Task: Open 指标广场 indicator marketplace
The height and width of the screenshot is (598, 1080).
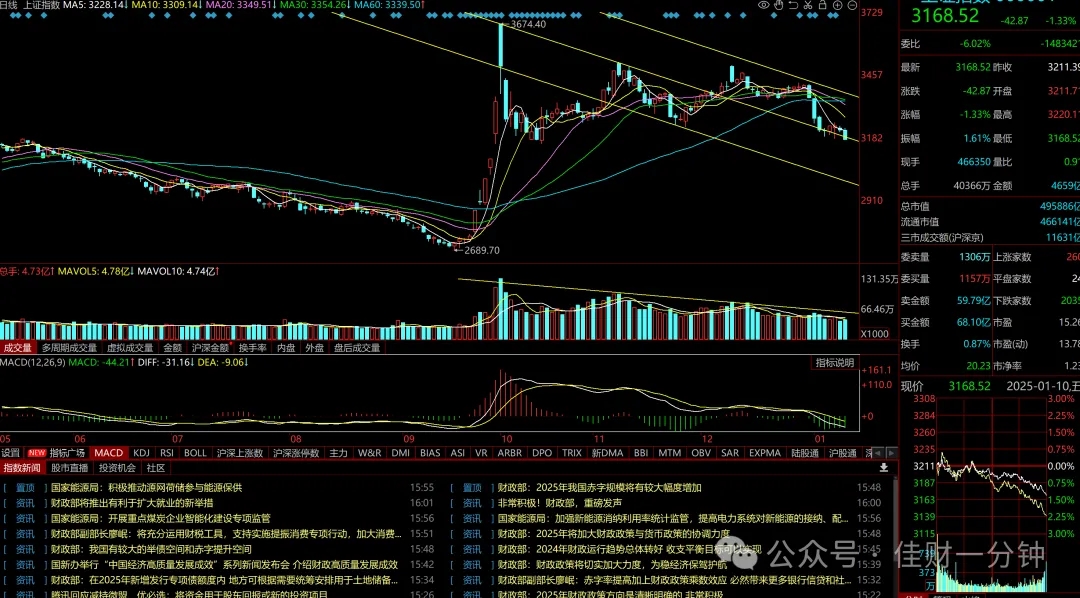Action: (67, 453)
